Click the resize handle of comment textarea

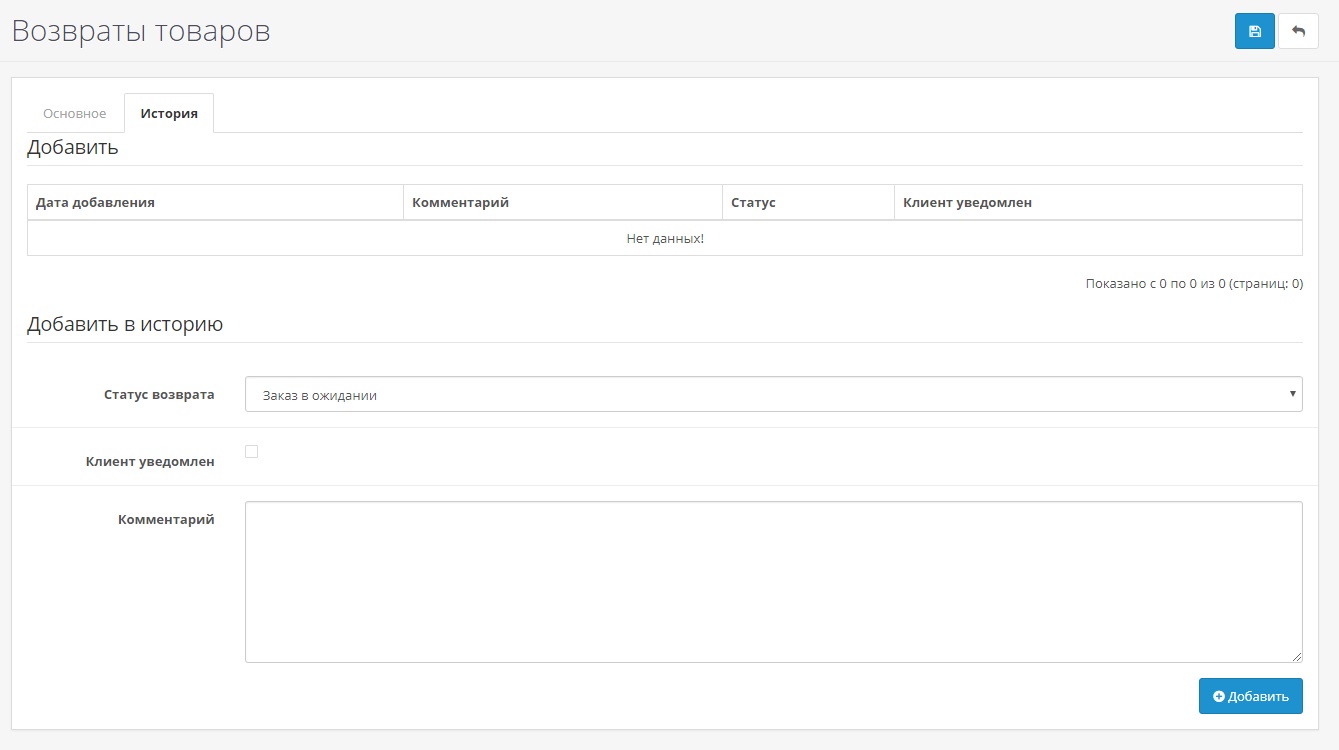coord(1296,656)
